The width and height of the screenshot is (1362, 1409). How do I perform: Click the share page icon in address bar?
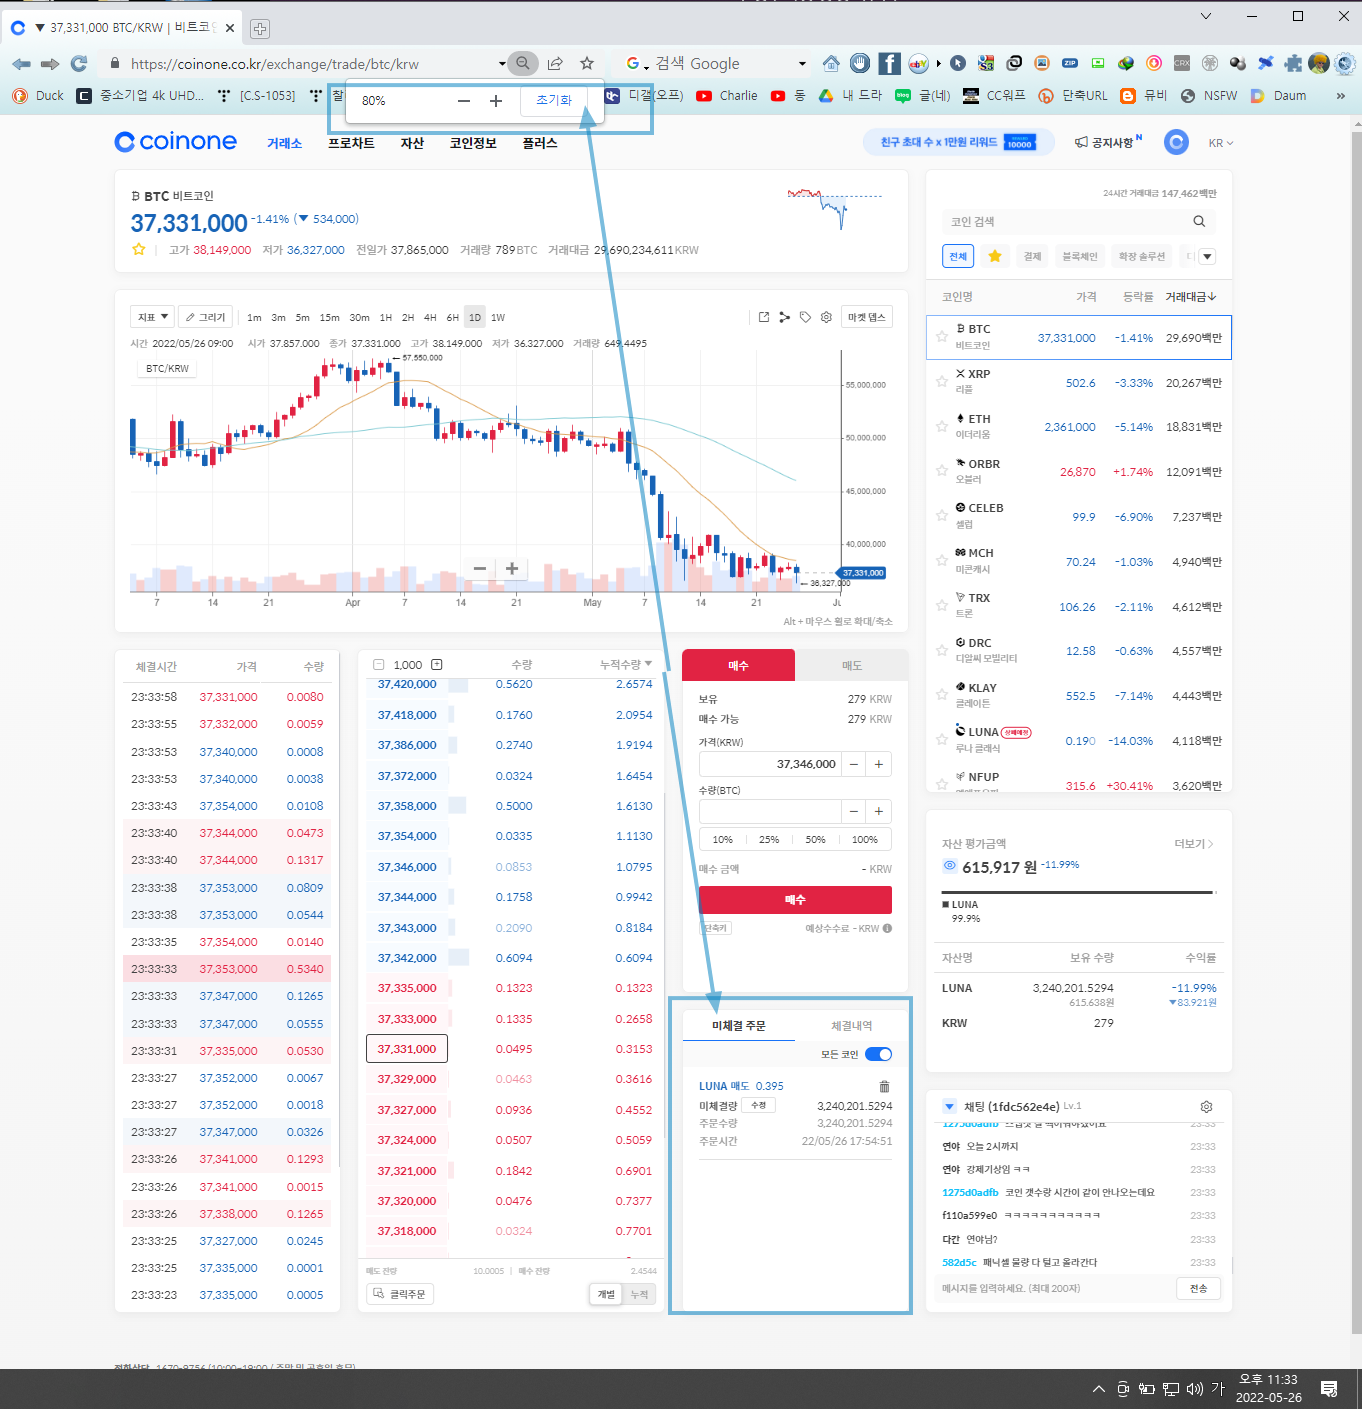(x=555, y=63)
